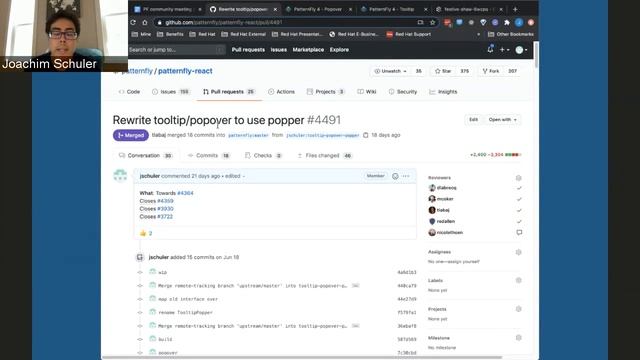640x360 pixels.
Task: Bookmark page with star icon in address bar
Action: (x=432, y=22)
